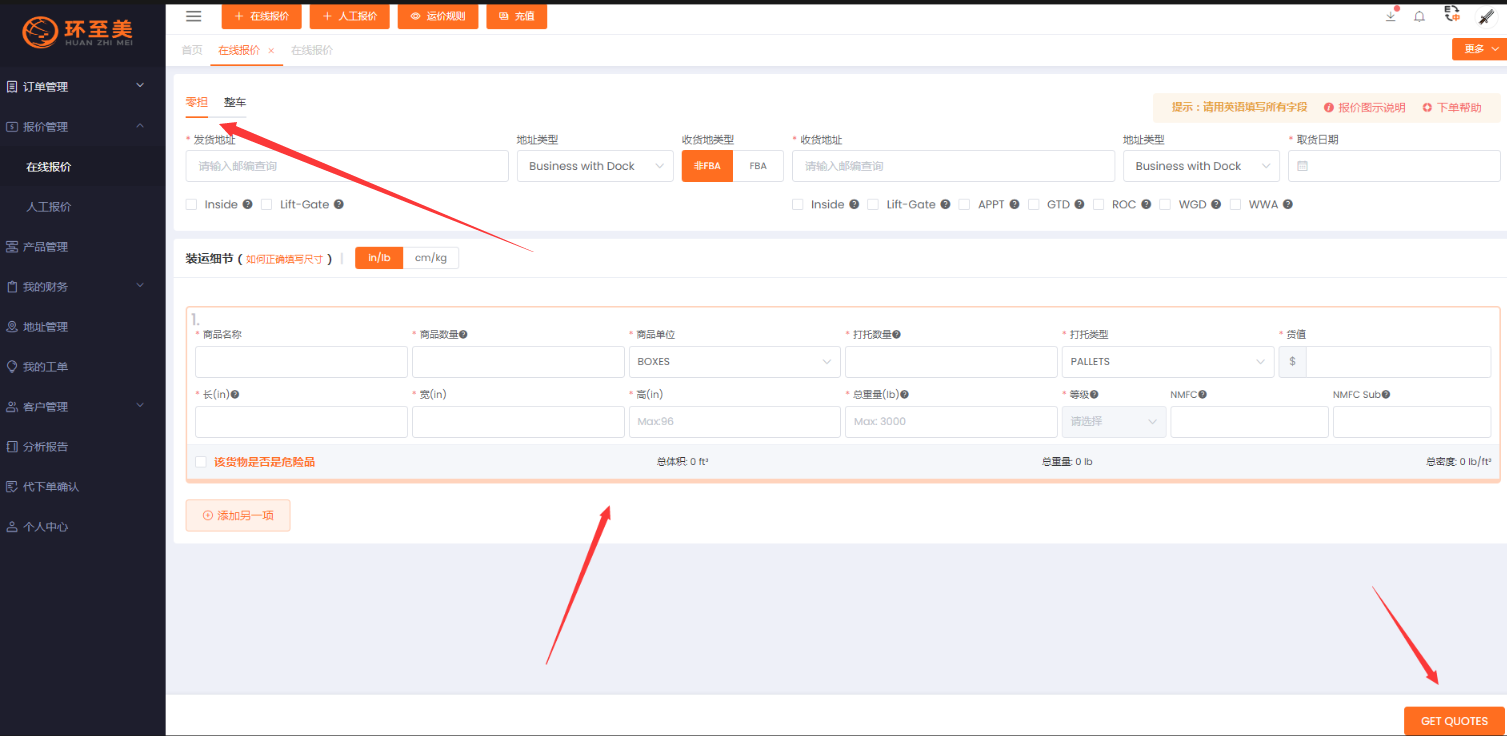Image resolution: width=1507 pixels, height=736 pixels.
Task: Expand the 更多 dropdown button
Action: point(1479,49)
